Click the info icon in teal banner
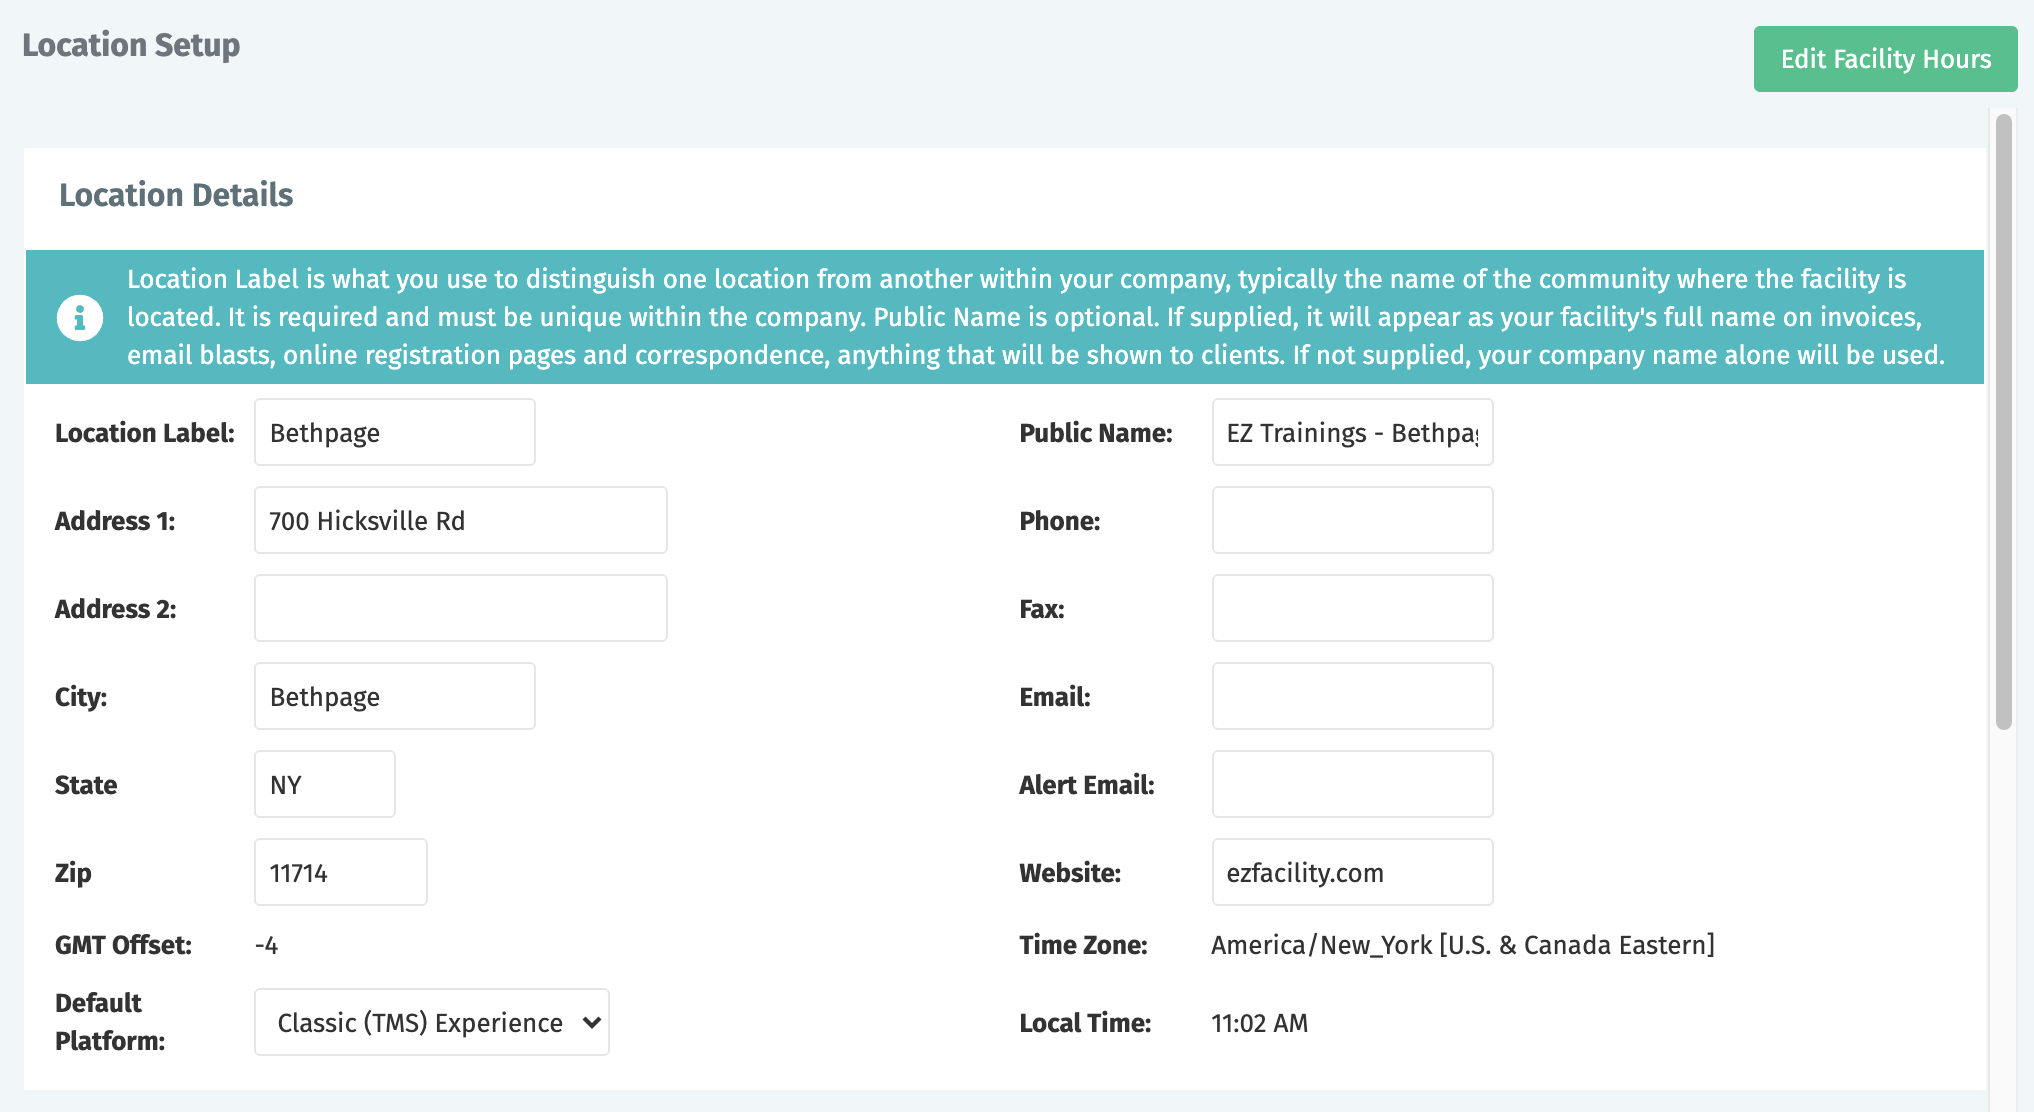Viewport: 2034px width, 1112px height. point(80,318)
